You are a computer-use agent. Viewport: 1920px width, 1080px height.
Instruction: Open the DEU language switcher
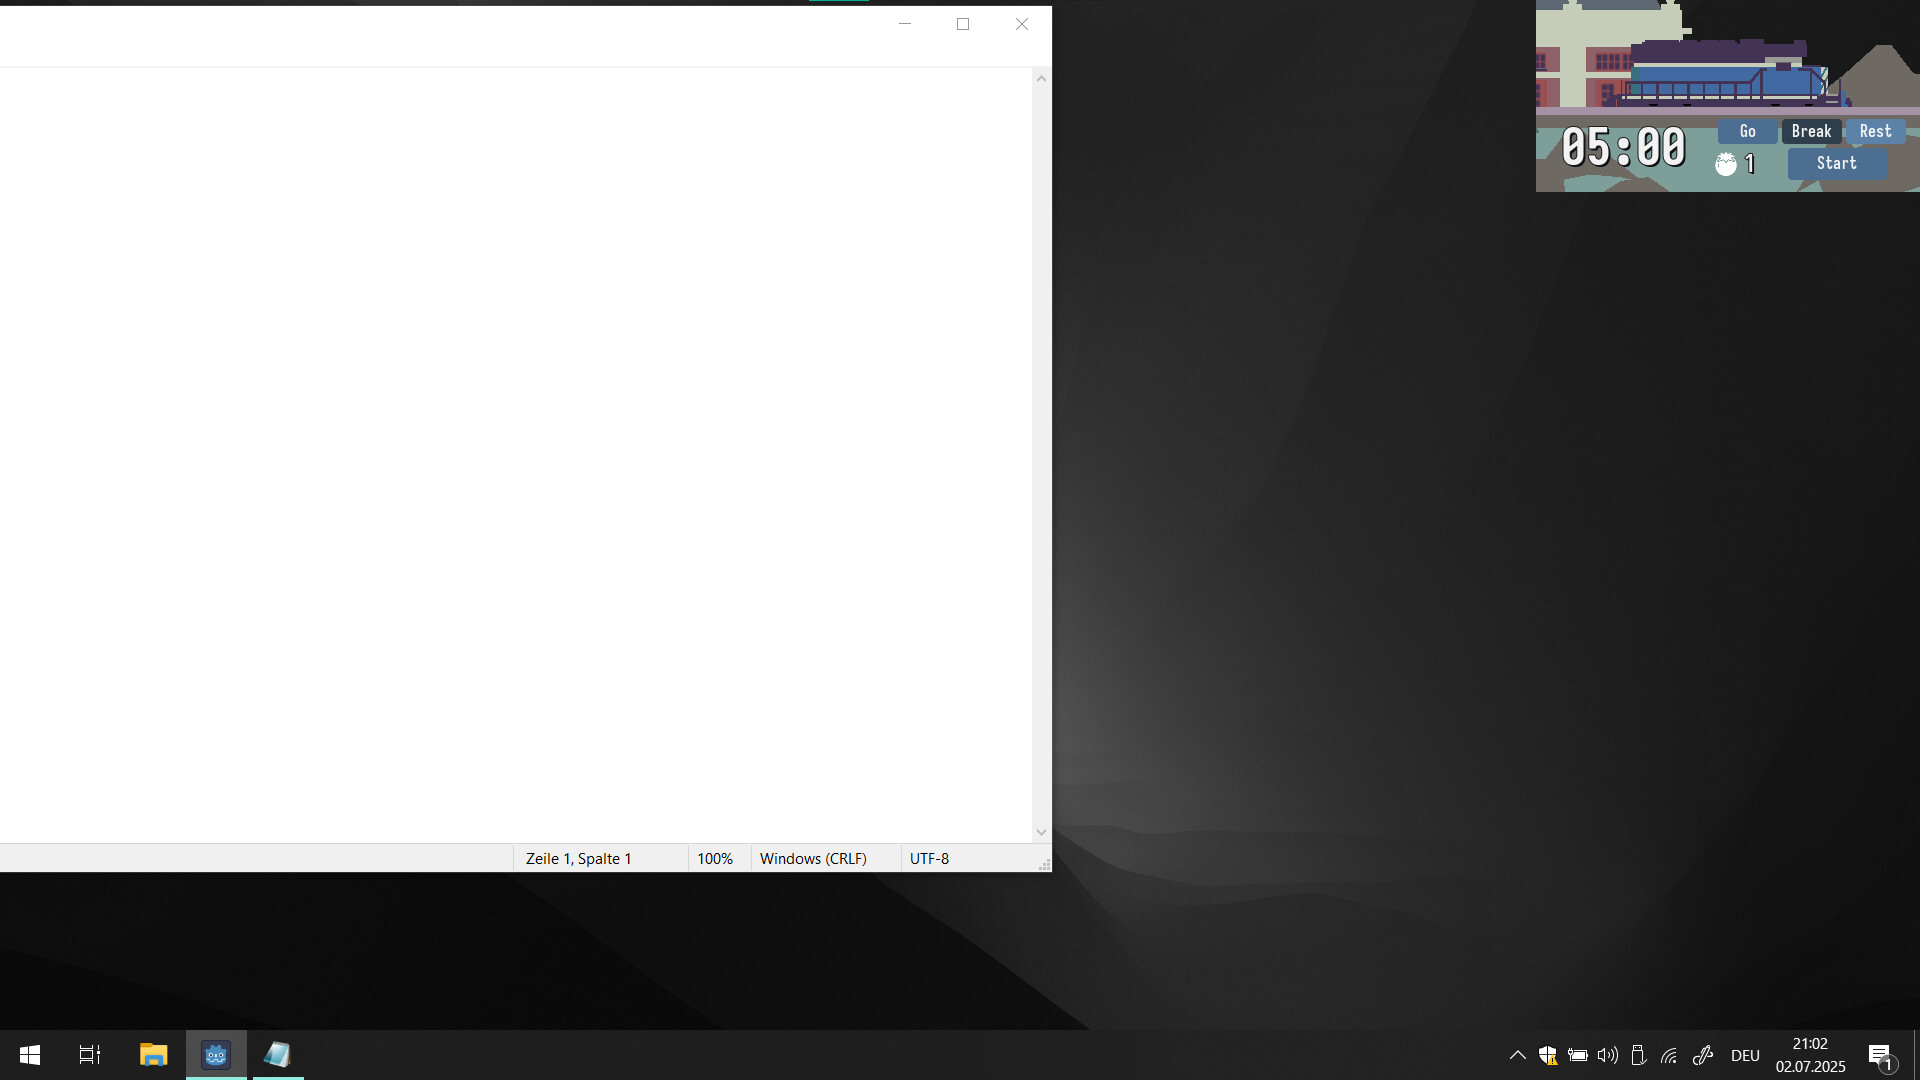point(1745,1055)
